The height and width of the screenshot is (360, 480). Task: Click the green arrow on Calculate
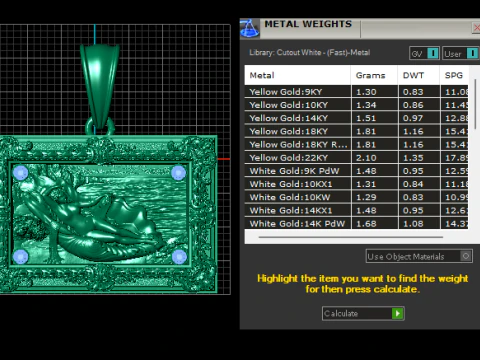click(x=397, y=313)
